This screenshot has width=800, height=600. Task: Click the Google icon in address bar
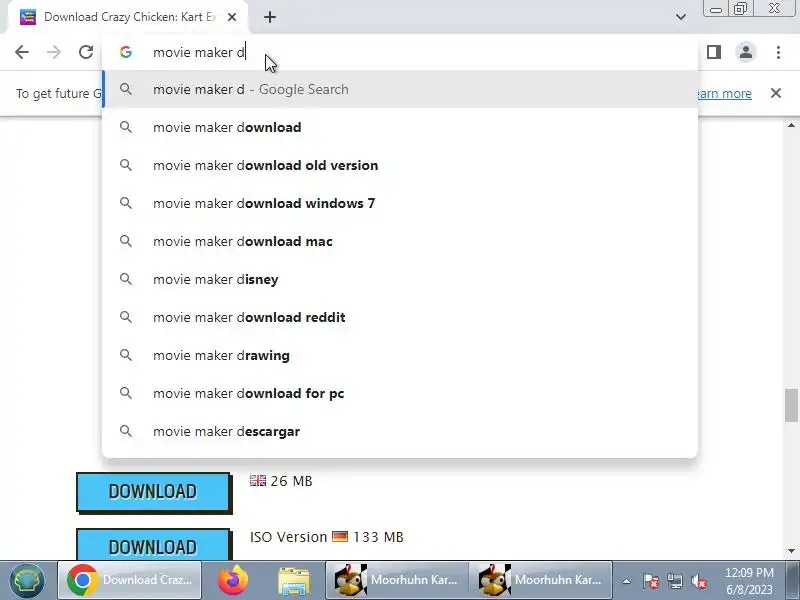(x=126, y=52)
